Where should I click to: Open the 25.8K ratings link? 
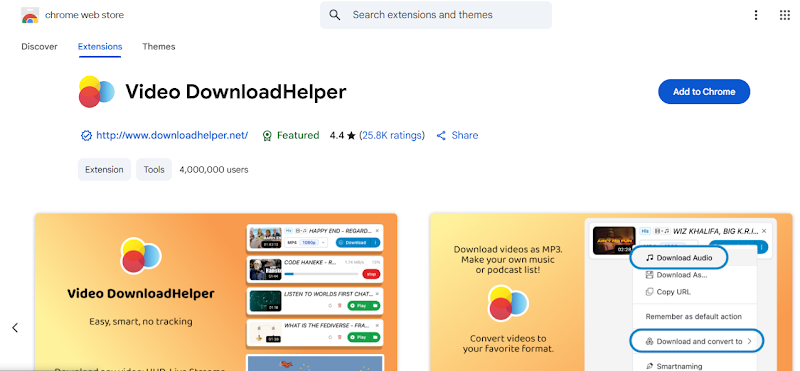pyautogui.click(x=392, y=135)
